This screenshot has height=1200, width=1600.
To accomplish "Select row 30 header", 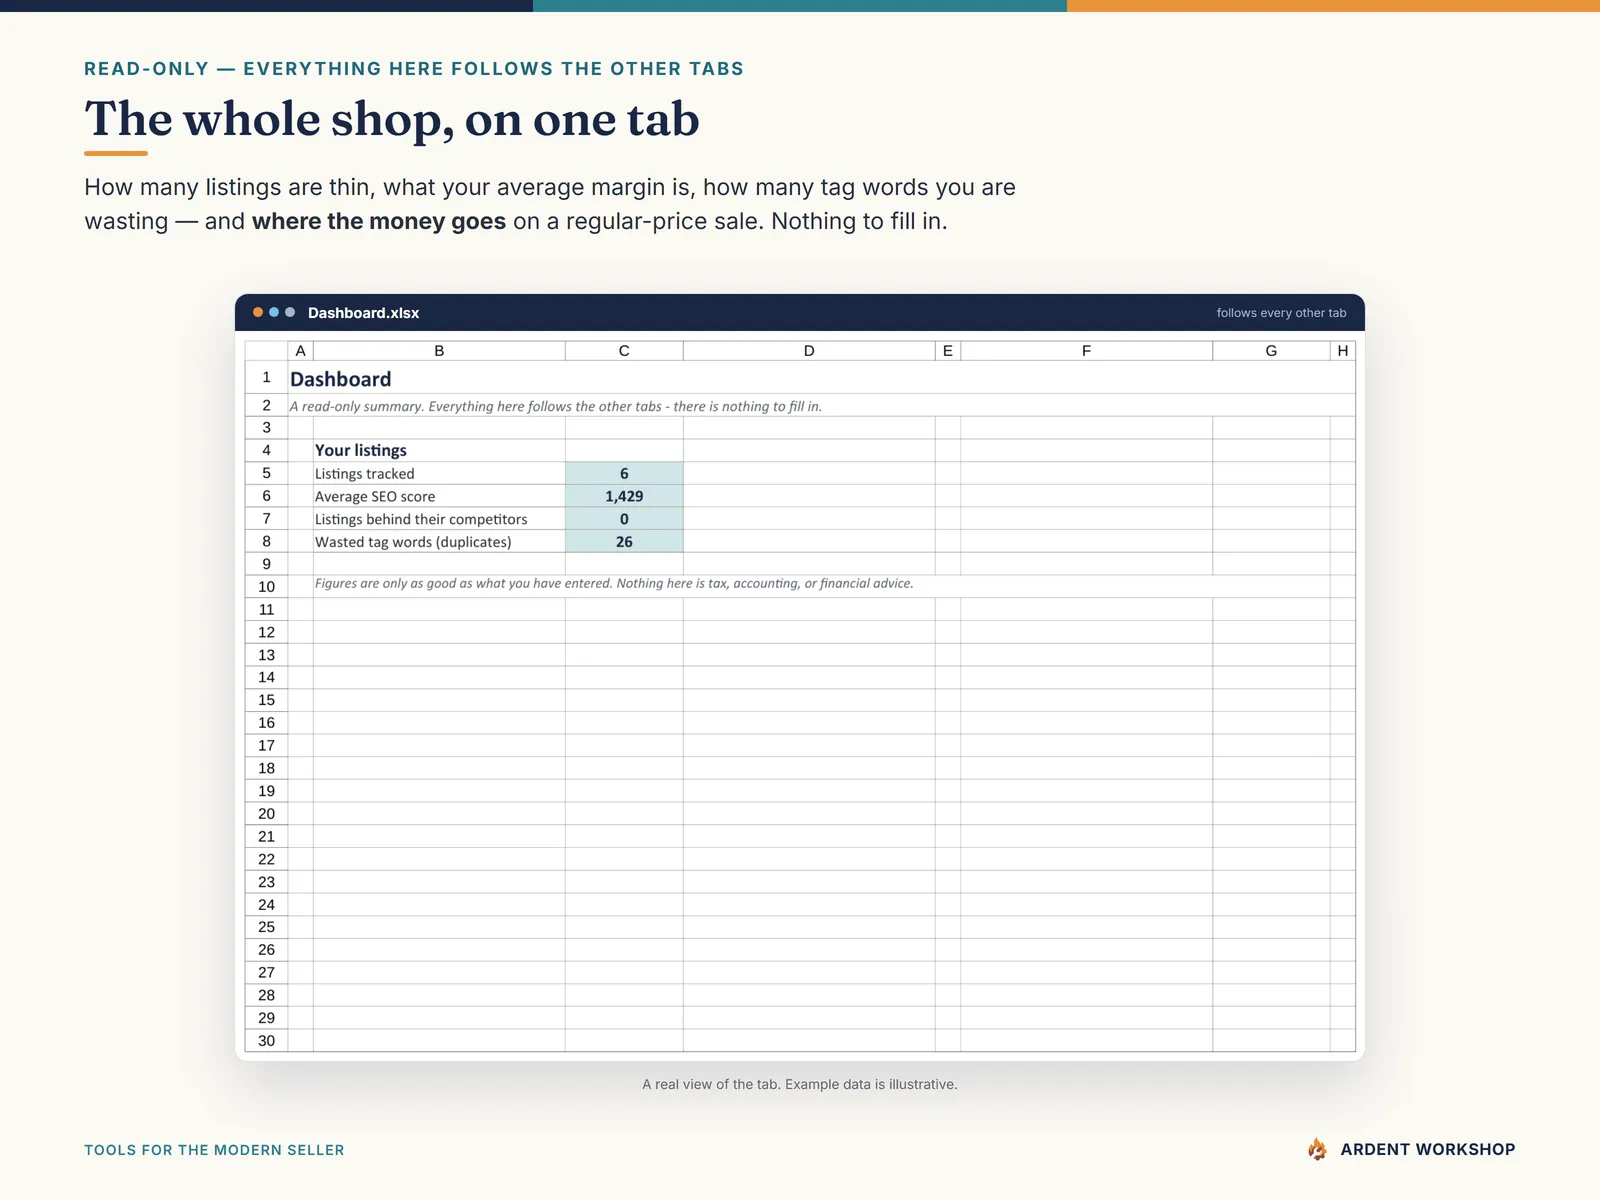I will 266,1041.
